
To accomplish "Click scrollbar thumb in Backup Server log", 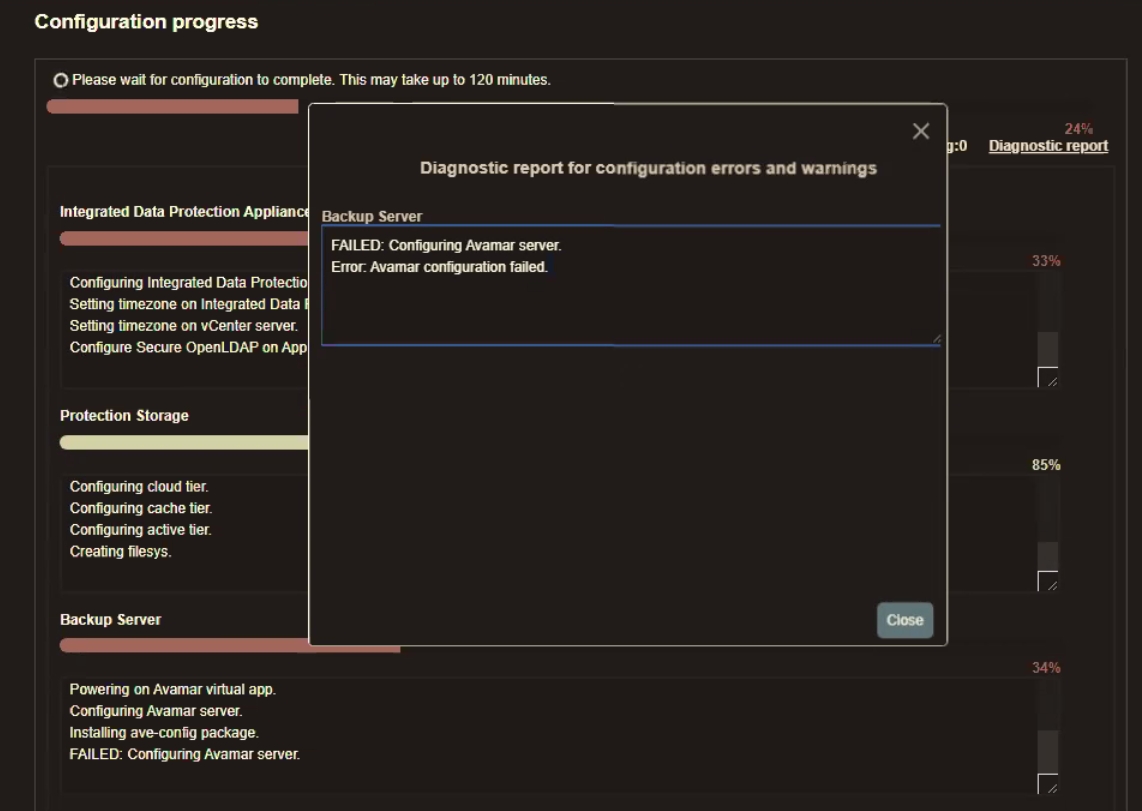I will pyautogui.click(x=1048, y=752).
